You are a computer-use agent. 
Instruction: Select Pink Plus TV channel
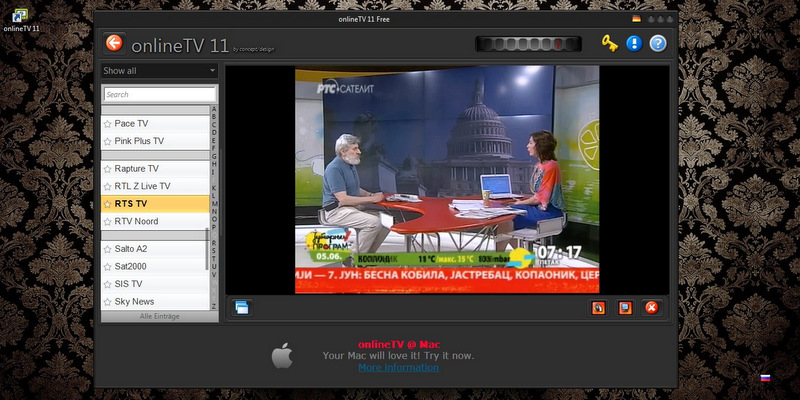point(155,141)
